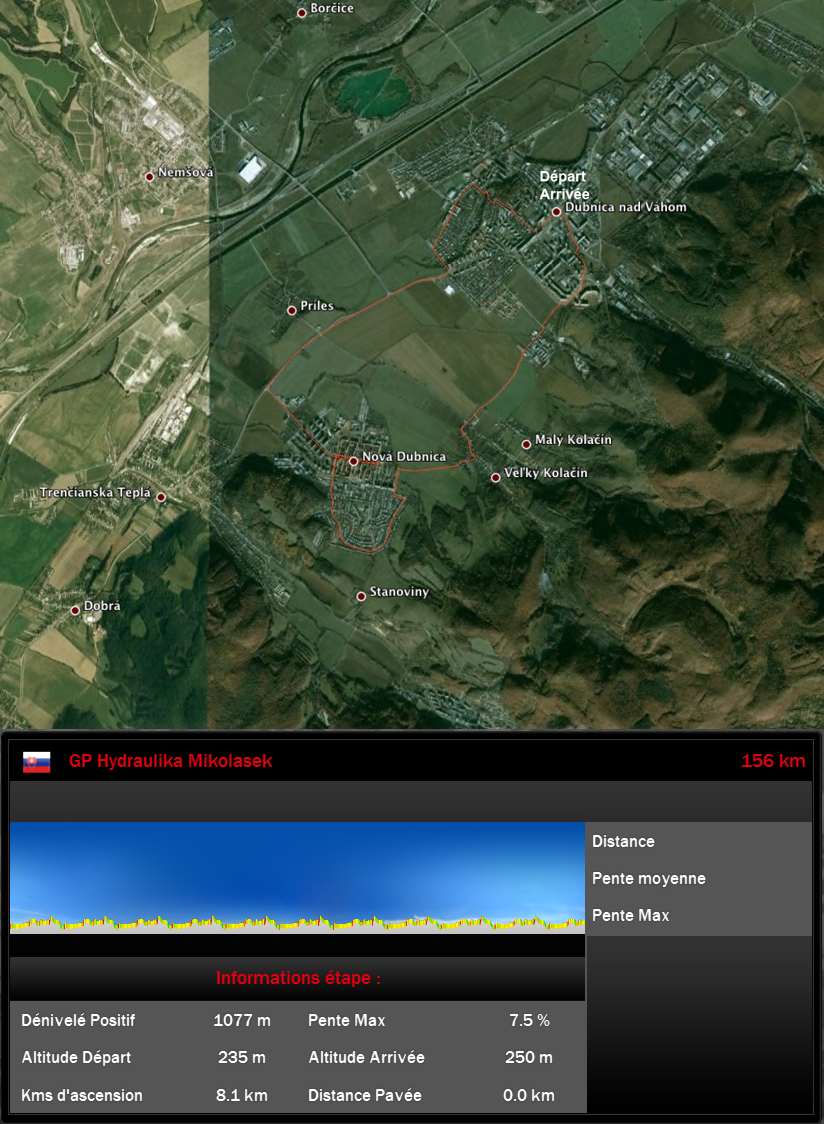The width and height of the screenshot is (824, 1124).
Task: Click the Pente Max label in side panel
Action: tap(630, 915)
